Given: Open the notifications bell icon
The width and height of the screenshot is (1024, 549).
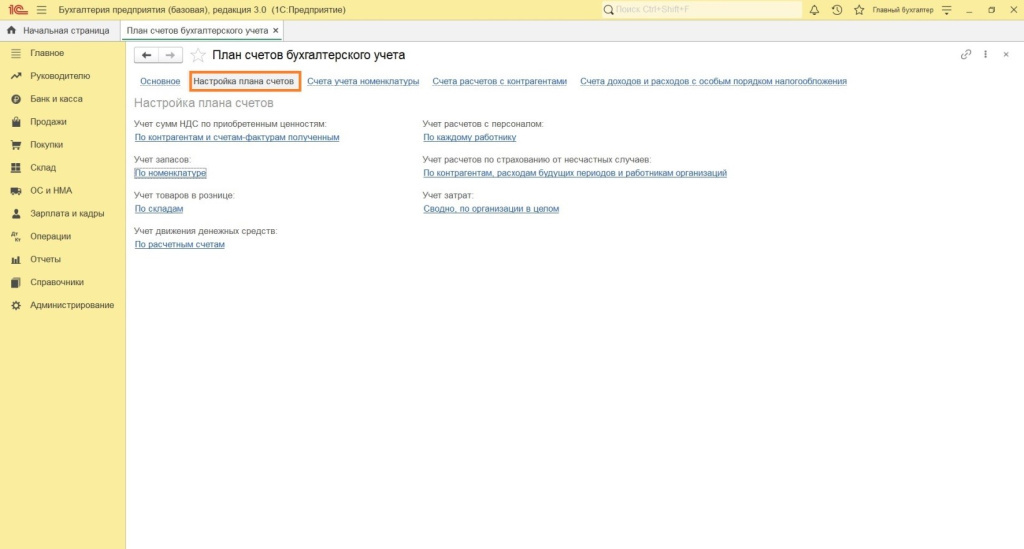Looking at the screenshot, I should [814, 10].
